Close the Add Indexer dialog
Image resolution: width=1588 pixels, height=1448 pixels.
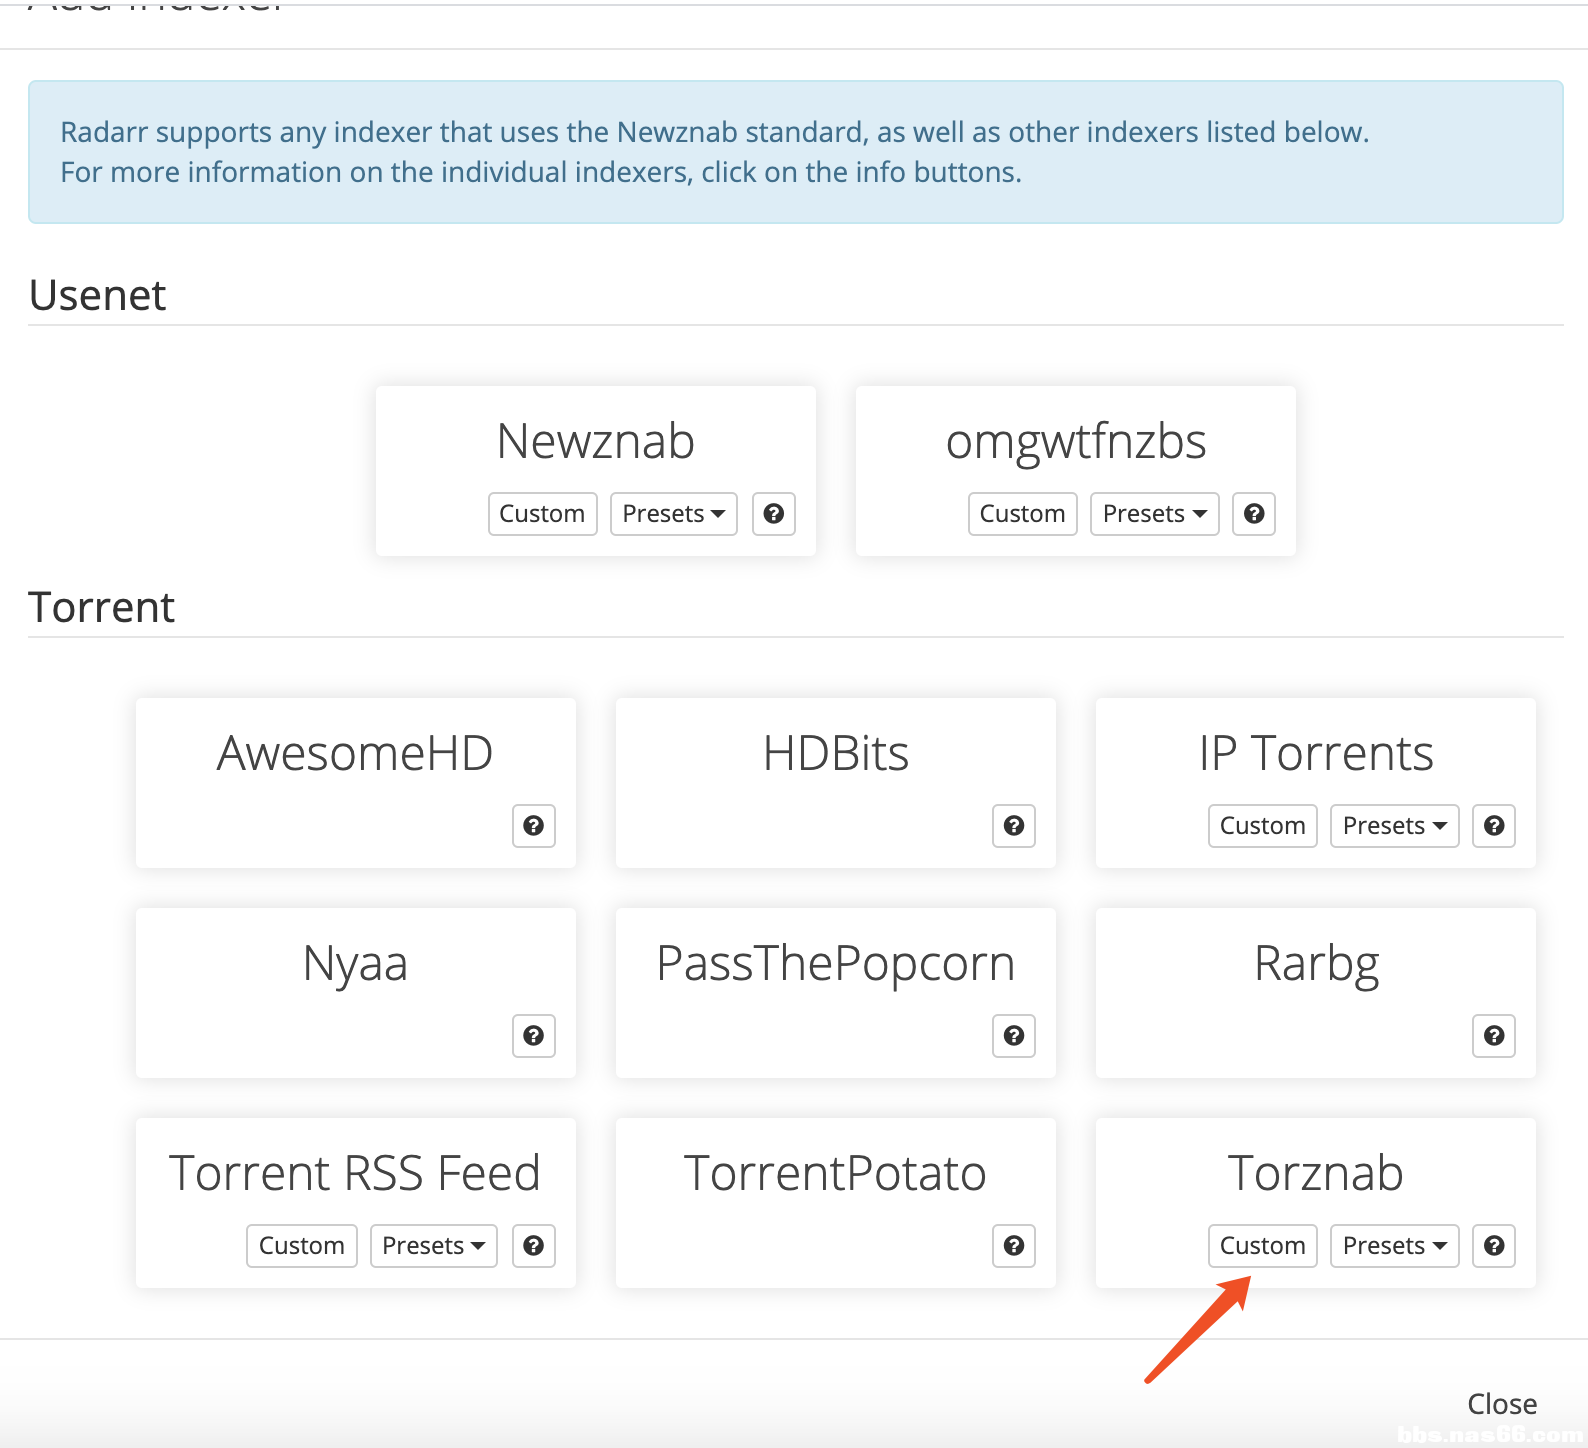click(1502, 1404)
